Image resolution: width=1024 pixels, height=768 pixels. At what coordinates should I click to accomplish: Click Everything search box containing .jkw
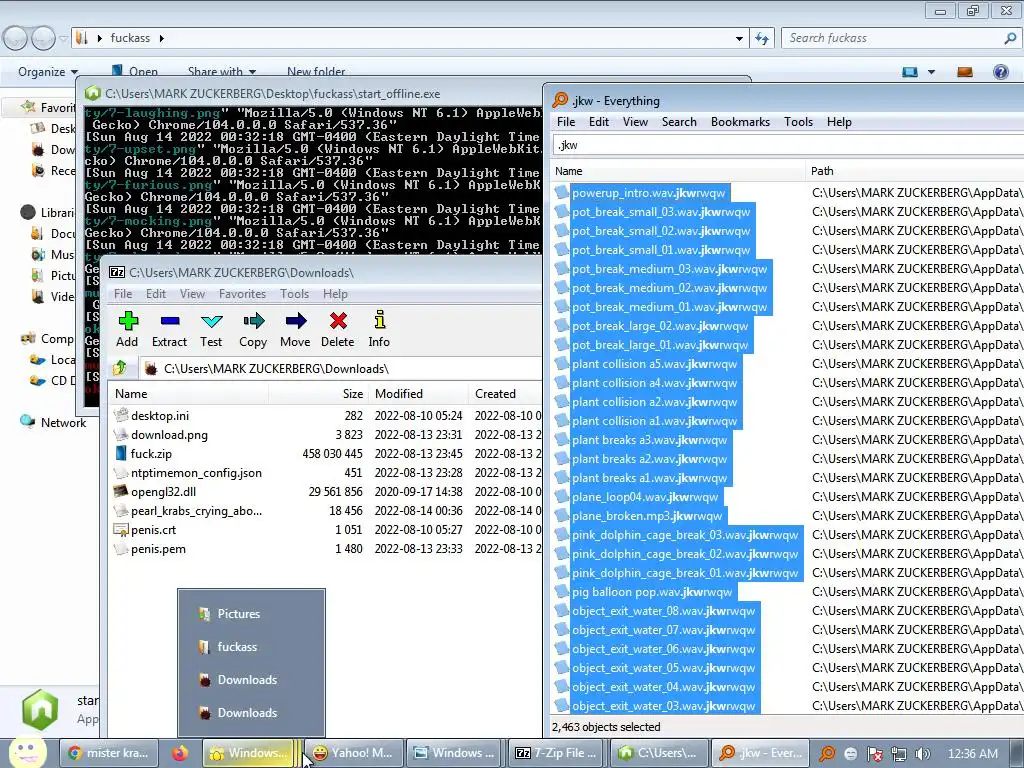787,145
